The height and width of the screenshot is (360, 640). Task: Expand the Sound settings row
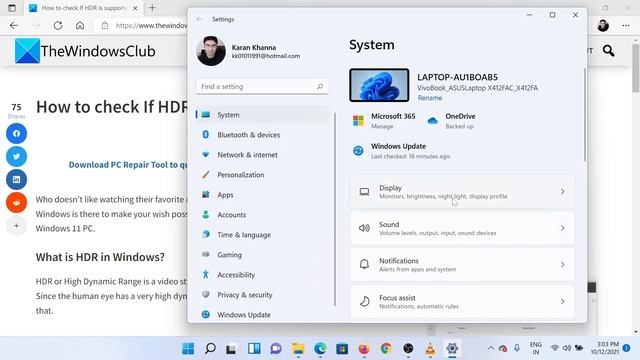pos(462,228)
